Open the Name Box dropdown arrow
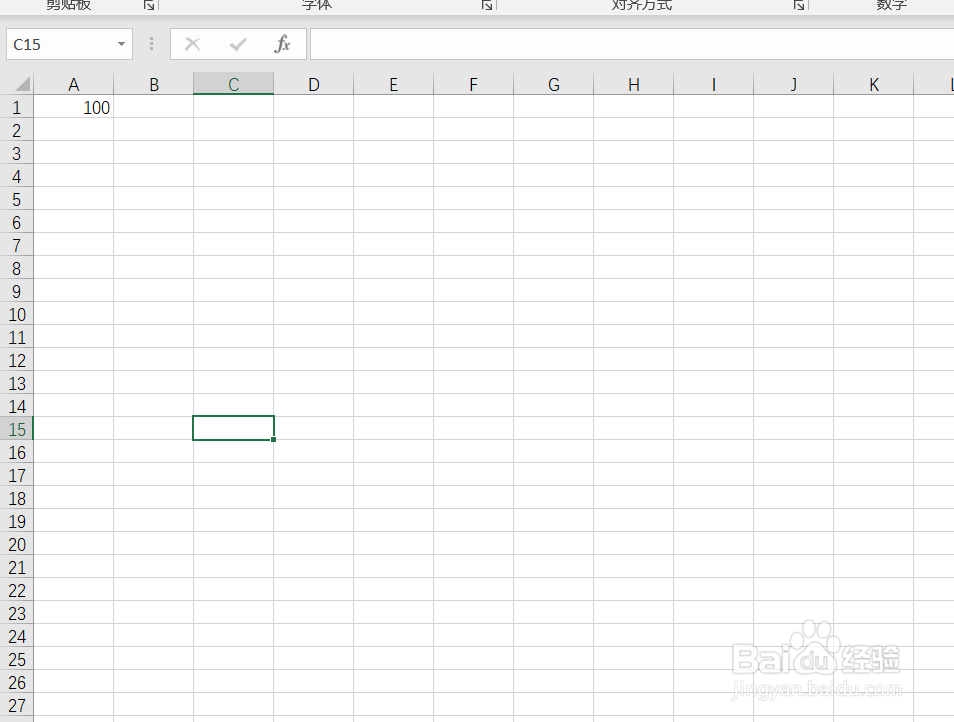 pyautogui.click(x=121, y=44)
